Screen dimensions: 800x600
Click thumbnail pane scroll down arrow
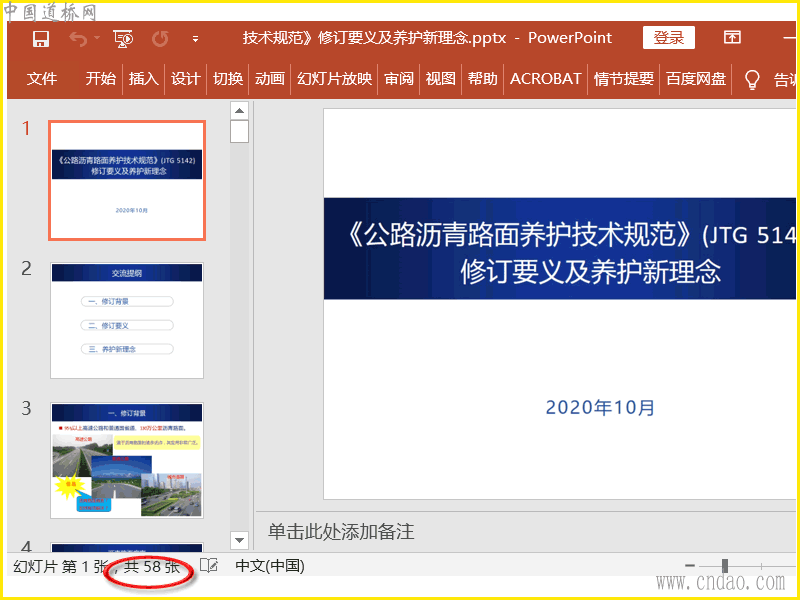(239, 539)
